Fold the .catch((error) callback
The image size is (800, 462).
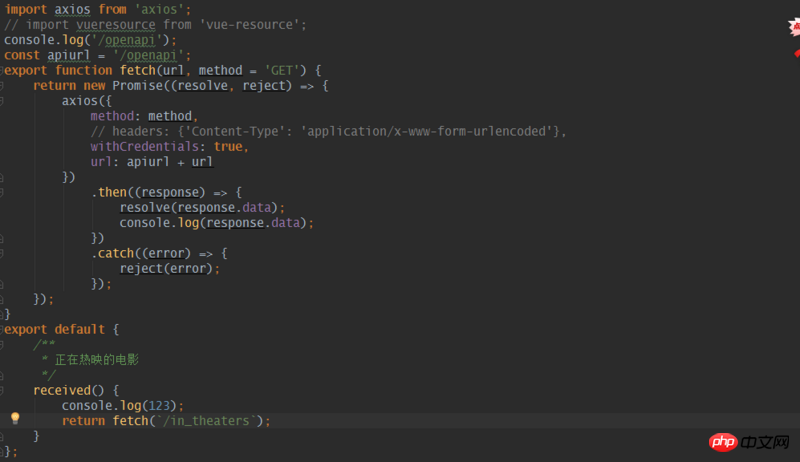(2, 253)
